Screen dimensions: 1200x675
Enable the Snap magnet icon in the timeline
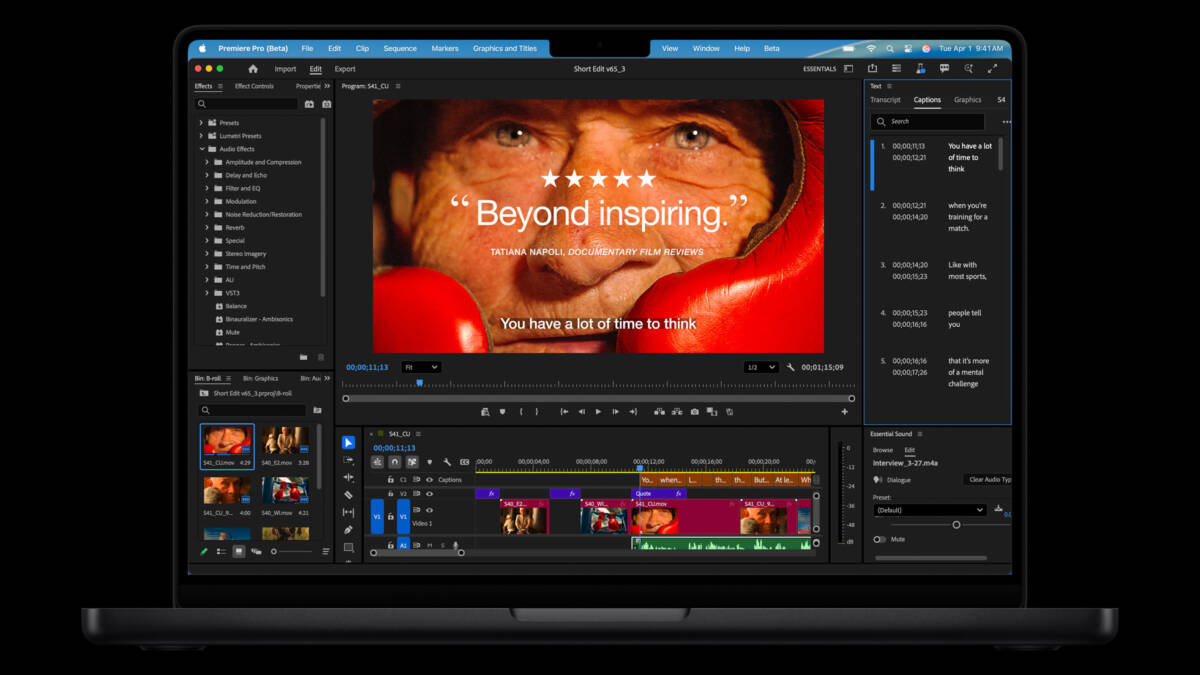(x=395, y=461)
